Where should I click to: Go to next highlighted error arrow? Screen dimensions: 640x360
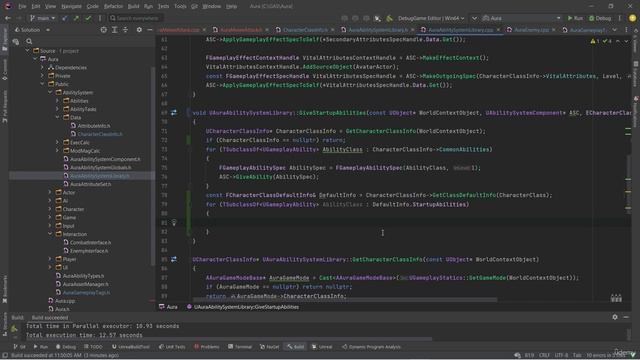(x=626, y=41)
